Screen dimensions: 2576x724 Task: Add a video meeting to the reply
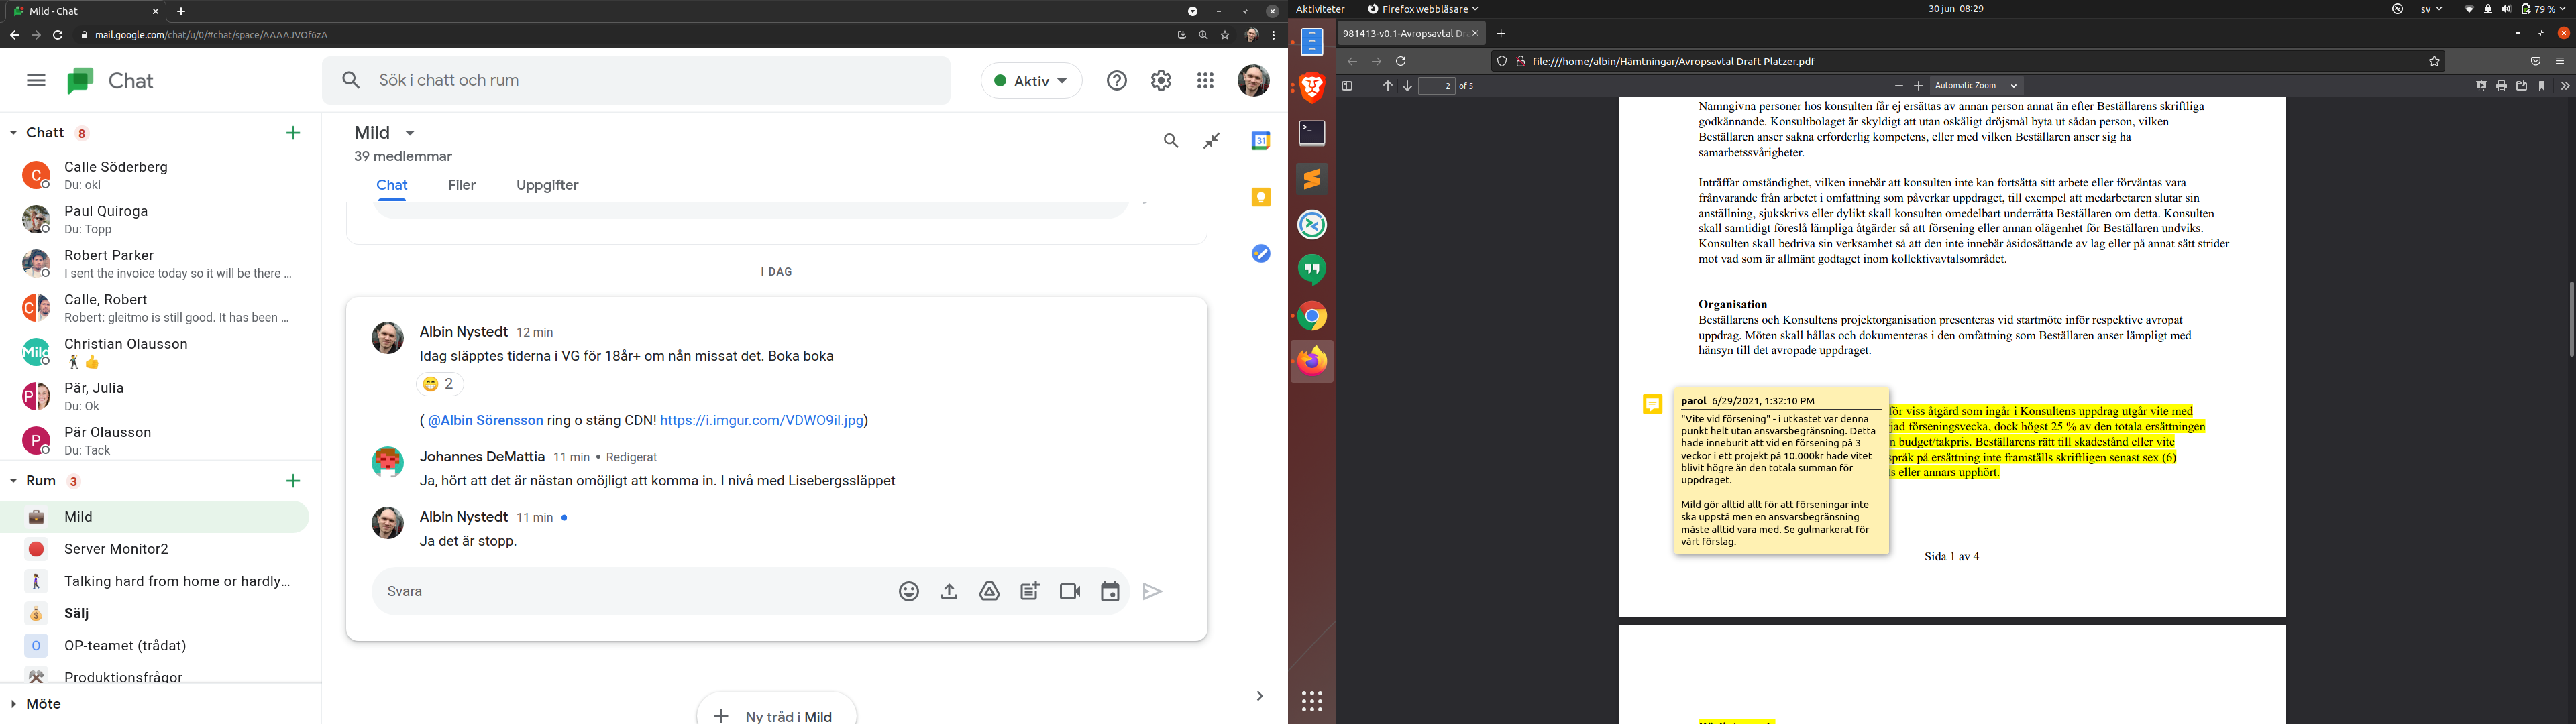coord(1070,592)
